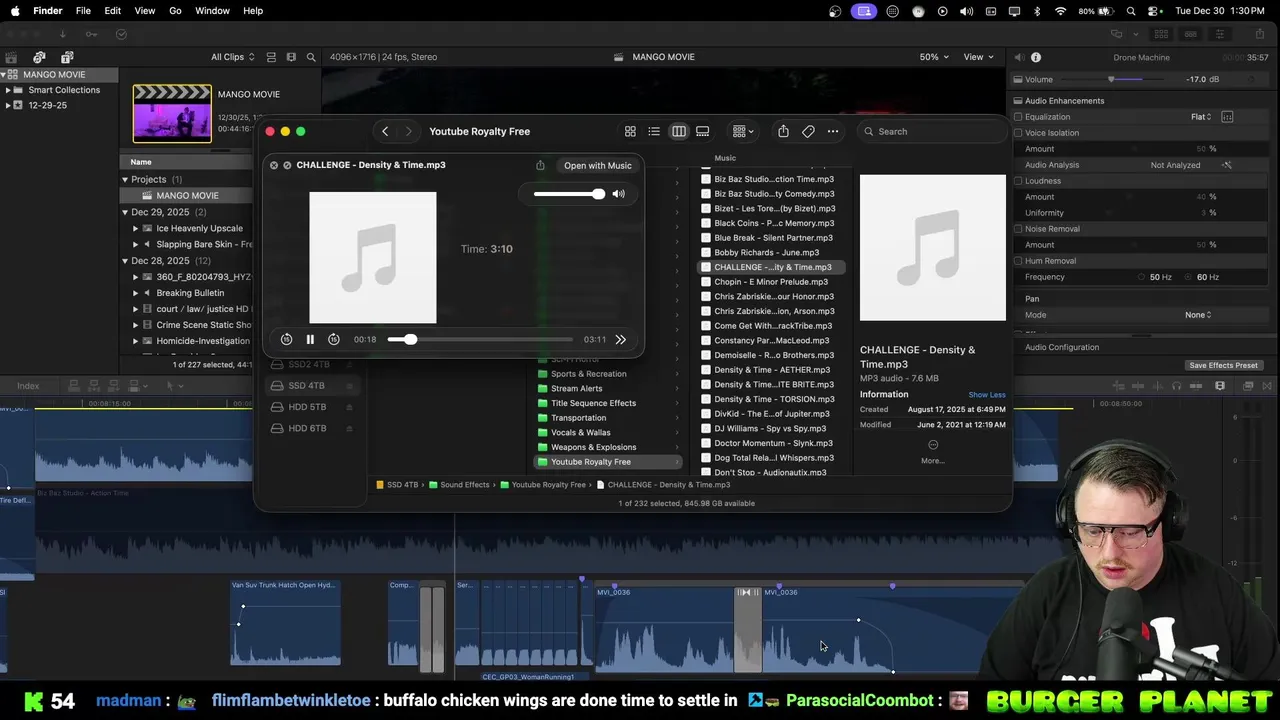Click the More button in preview pane
The width and height of the screenshot is (1280, 720).
[933, 452]
